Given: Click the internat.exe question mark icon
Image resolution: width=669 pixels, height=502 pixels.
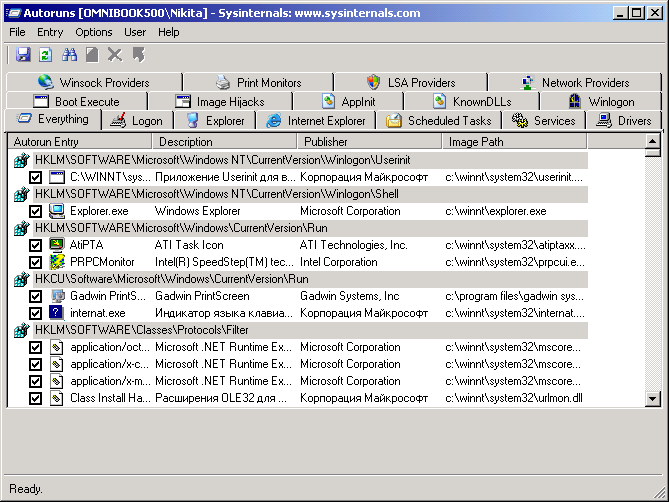Looking at the screenshot, I should coord(56,313).
